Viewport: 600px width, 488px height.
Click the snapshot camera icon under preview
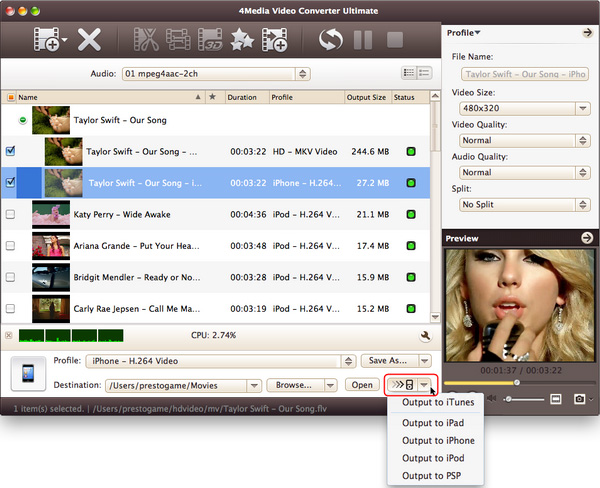pyautogui.click(x=578, y=399)
